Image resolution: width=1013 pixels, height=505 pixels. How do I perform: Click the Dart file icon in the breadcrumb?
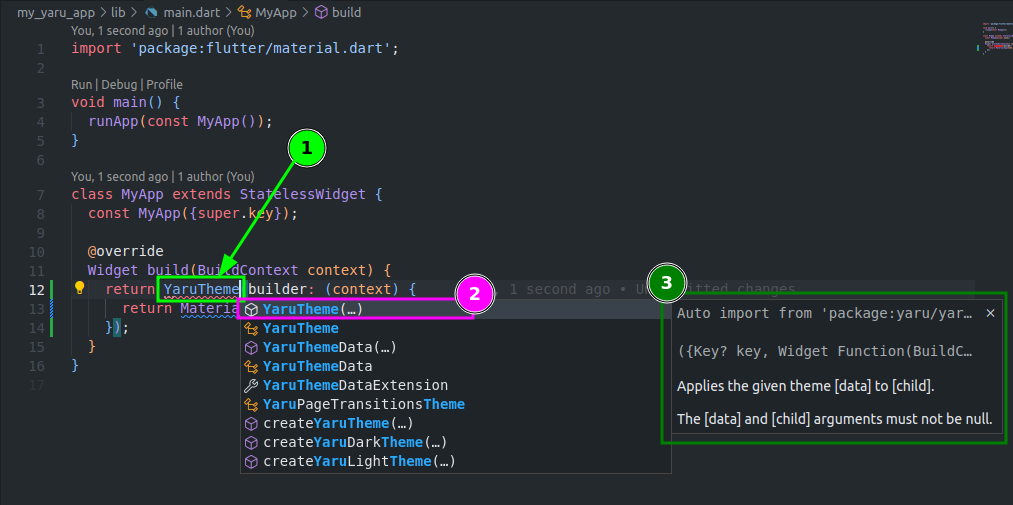click(152, 13)
